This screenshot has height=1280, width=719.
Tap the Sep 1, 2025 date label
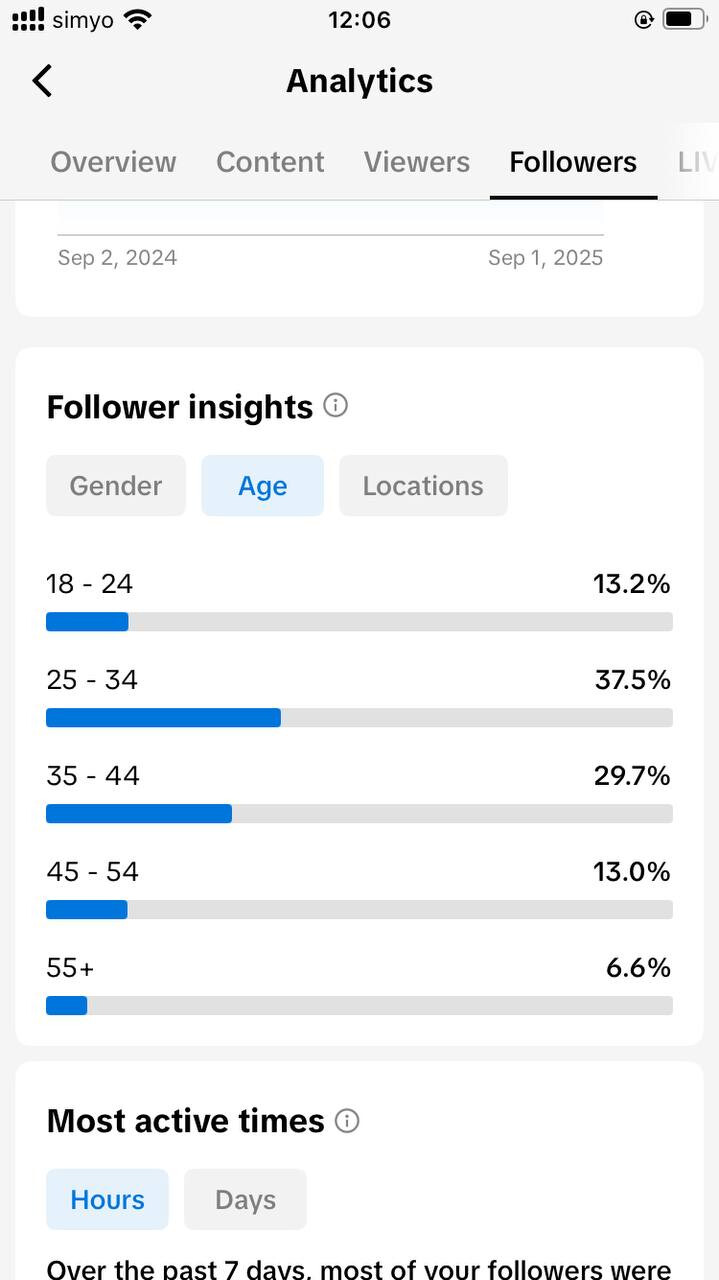(x=545, y=258)
